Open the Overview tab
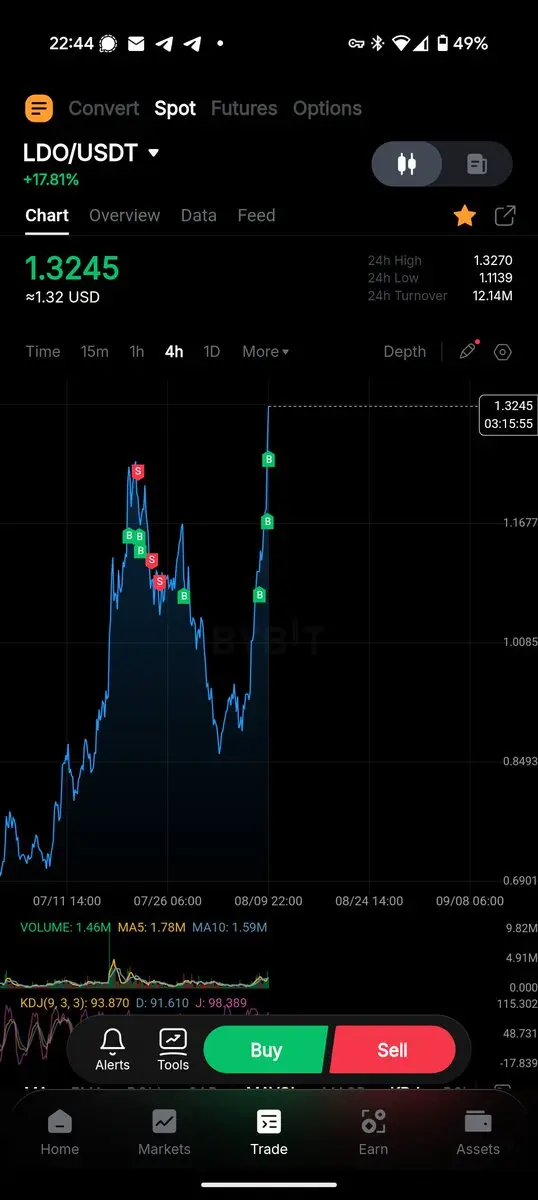This screenshot has height=1200, width=538. 124,215
